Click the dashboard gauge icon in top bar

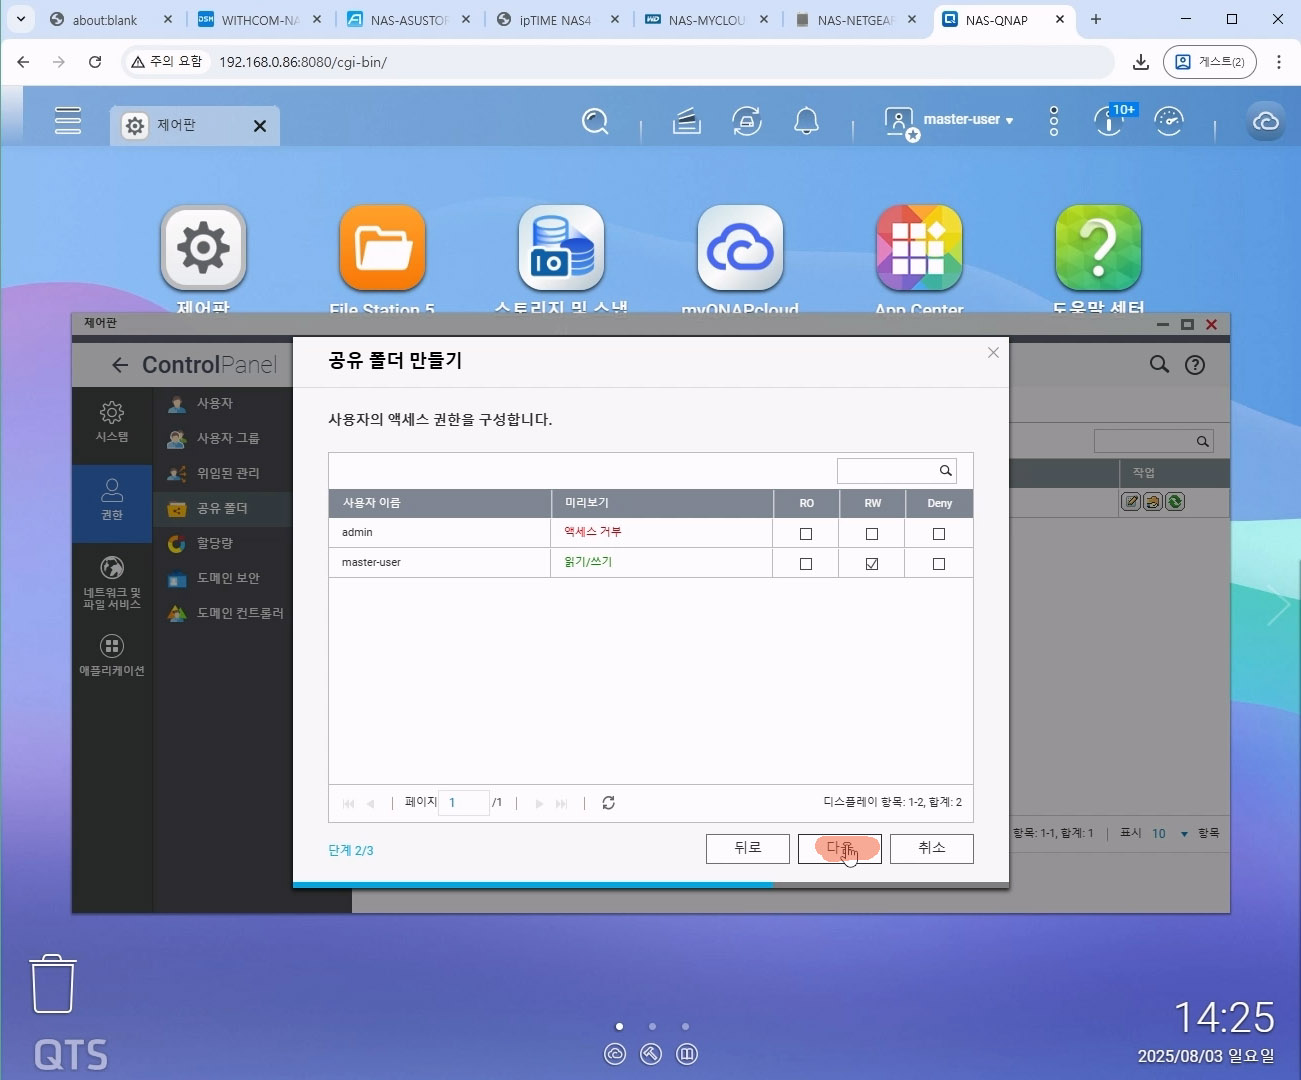coord(1168,122)
